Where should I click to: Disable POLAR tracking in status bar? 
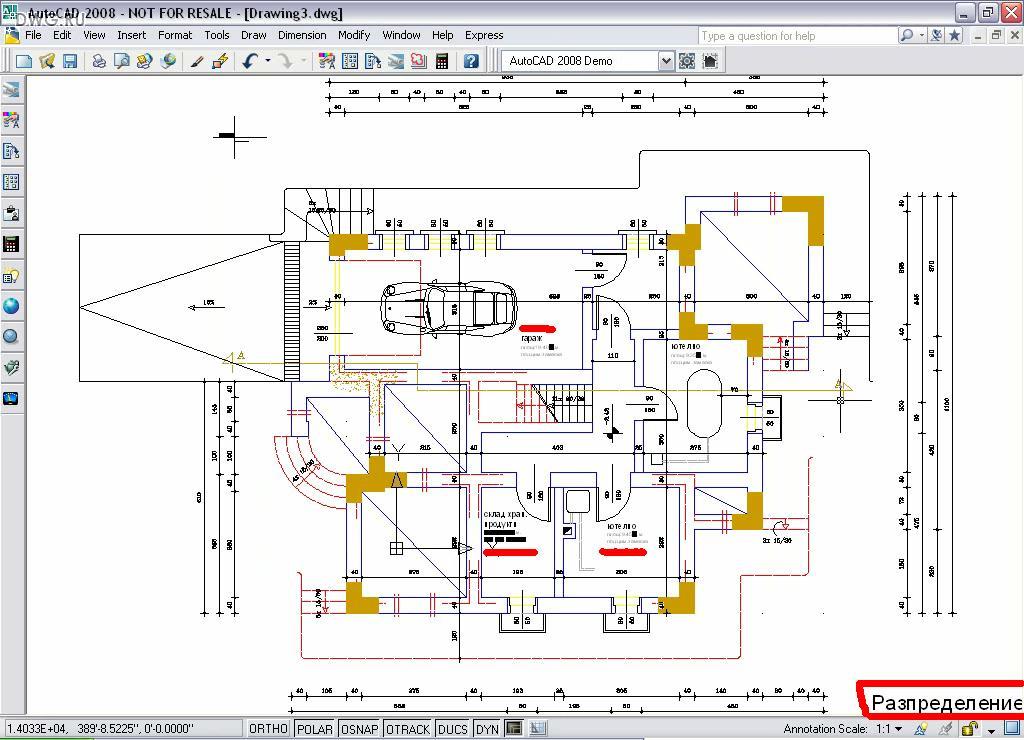314,729
